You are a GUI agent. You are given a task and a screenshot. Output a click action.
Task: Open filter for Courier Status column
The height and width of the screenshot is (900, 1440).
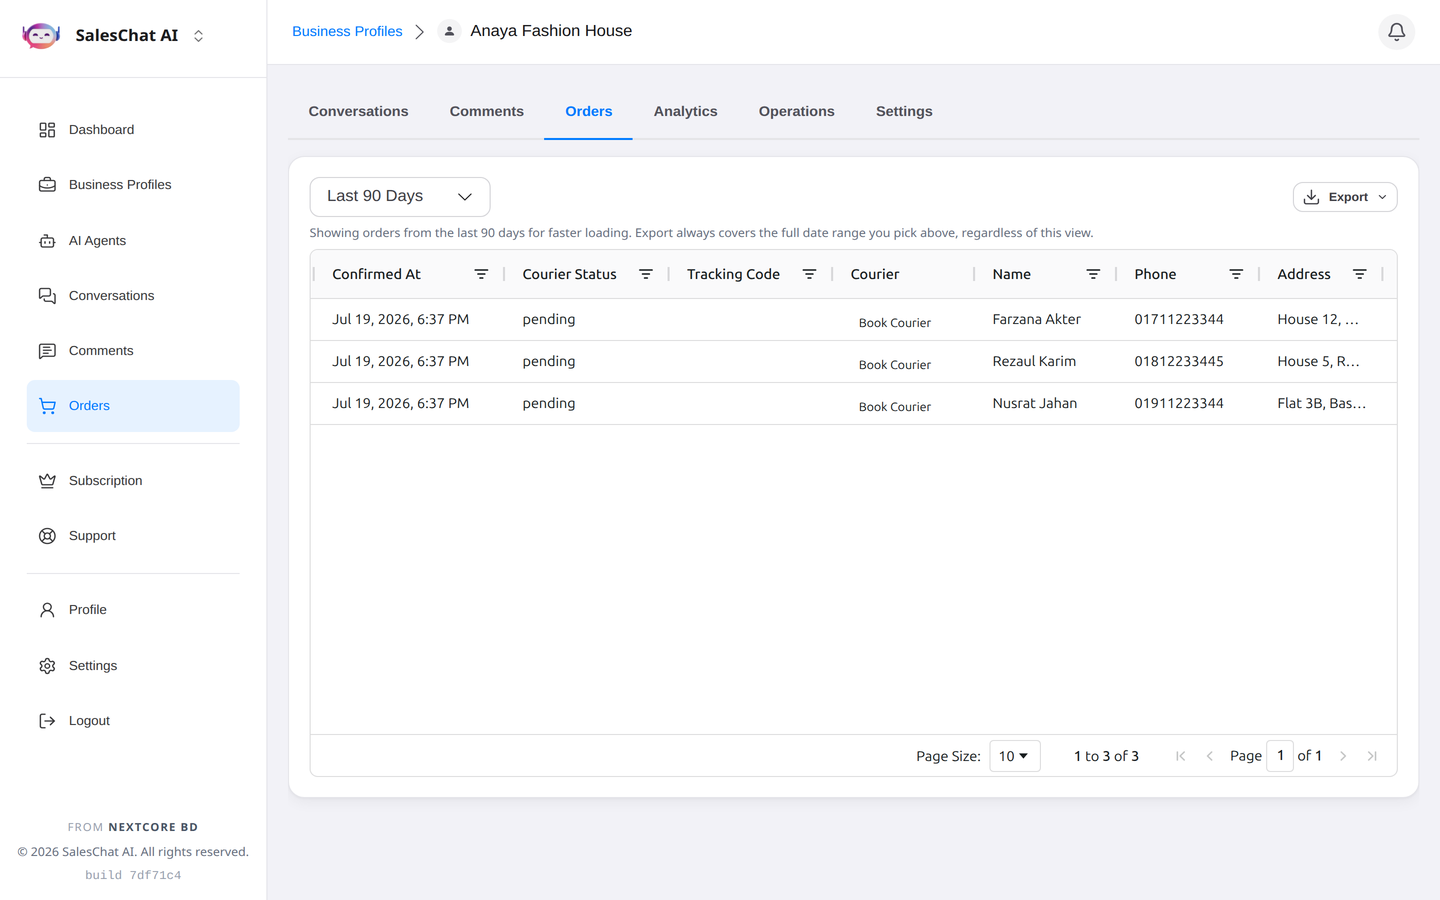(x=646, y=274)
